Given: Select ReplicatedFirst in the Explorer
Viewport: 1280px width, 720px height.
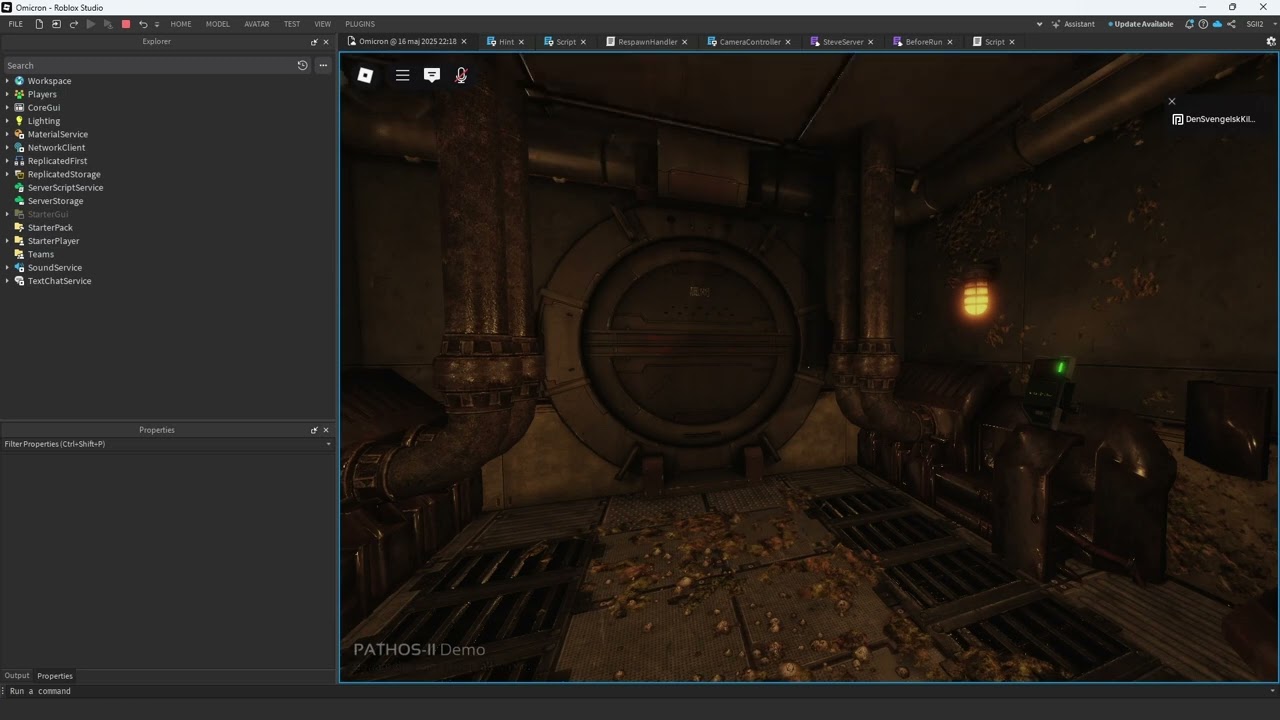Looking at the screenshot, I should click(x=57, y=161).
